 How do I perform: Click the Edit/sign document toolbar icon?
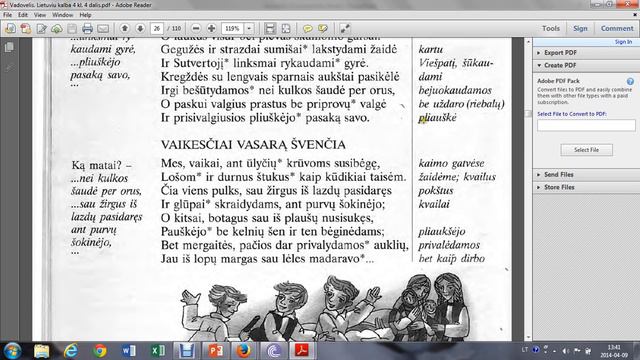point(41,28)
